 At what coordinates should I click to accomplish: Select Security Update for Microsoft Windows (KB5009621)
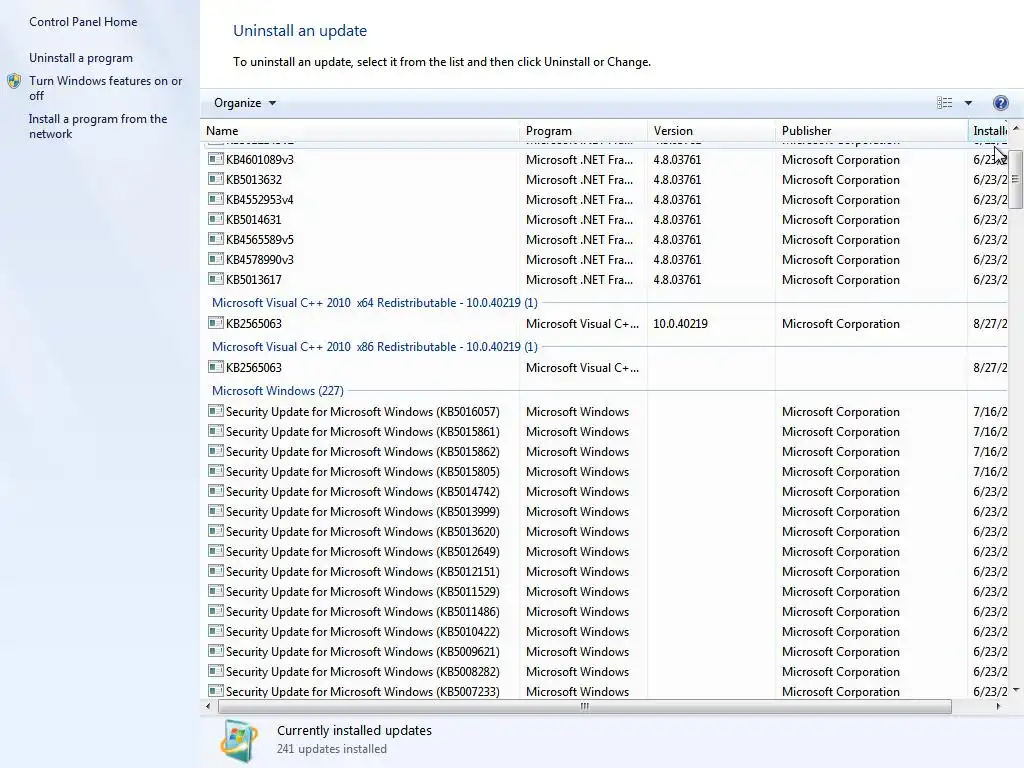(362, 652)
